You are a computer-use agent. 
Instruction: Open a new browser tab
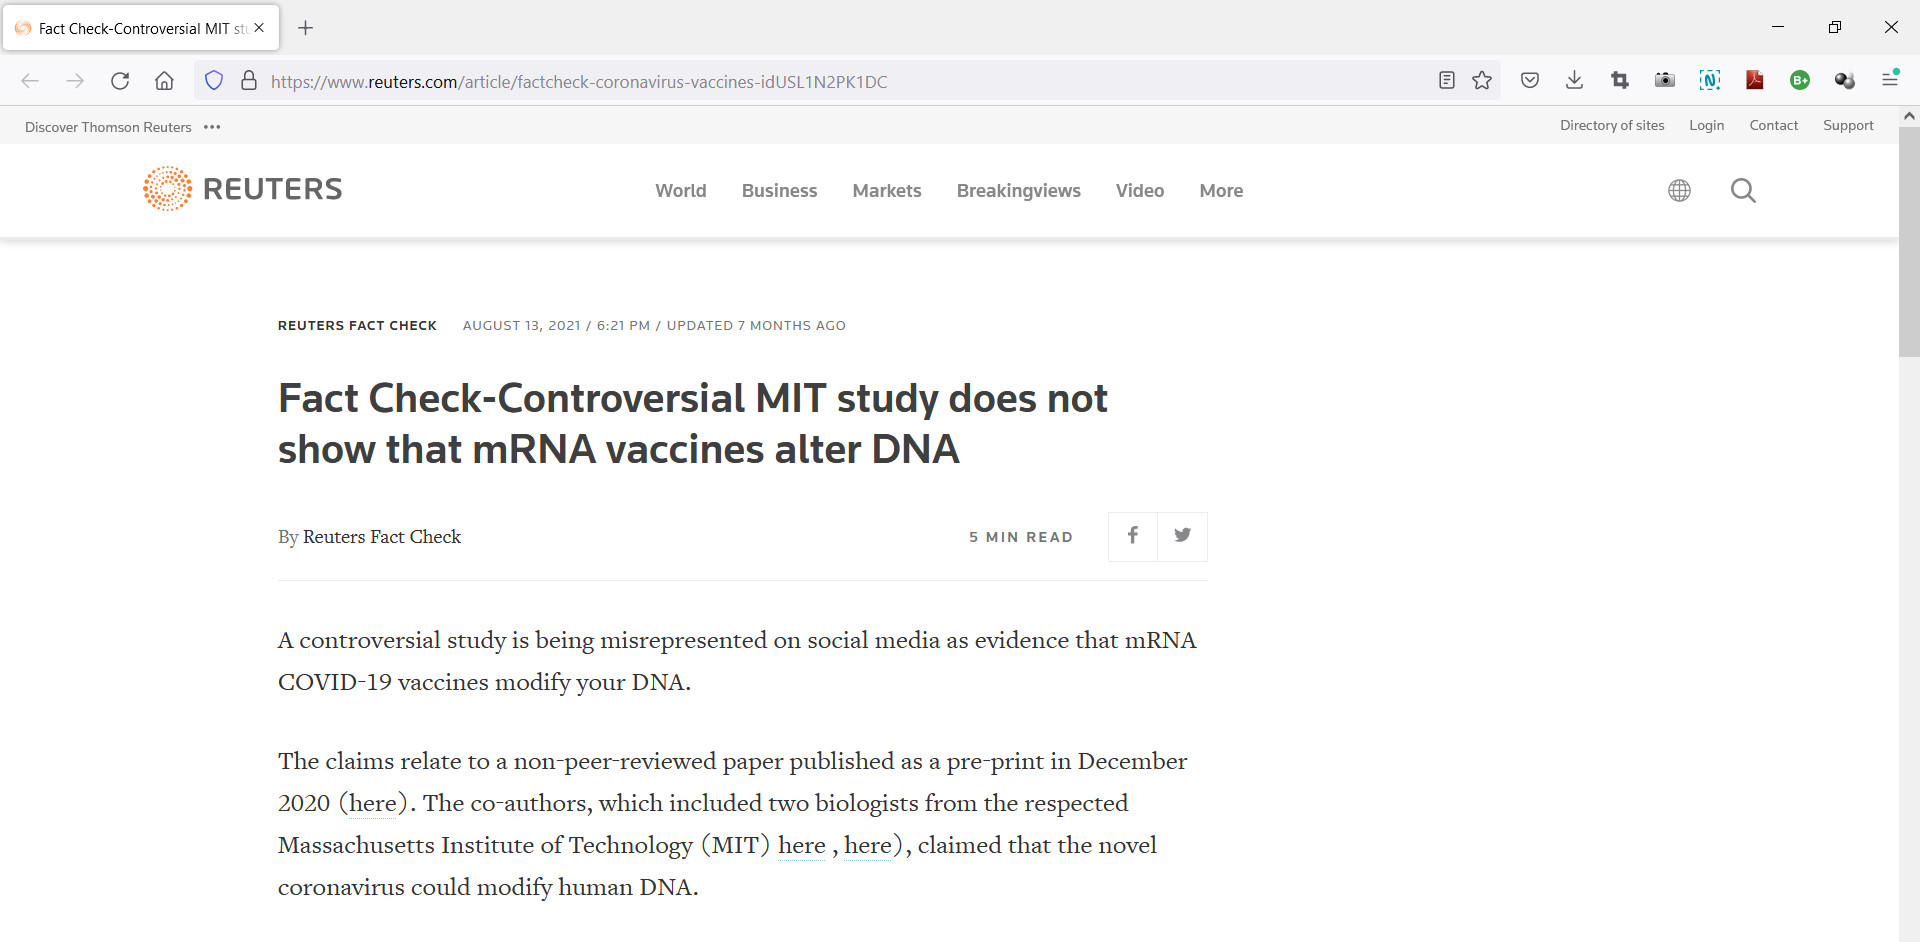pos(306,28)
